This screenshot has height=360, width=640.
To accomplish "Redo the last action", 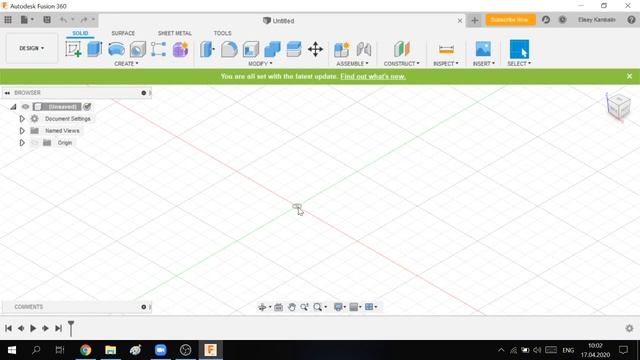I will pyautogui.click(x=84, y=20).
